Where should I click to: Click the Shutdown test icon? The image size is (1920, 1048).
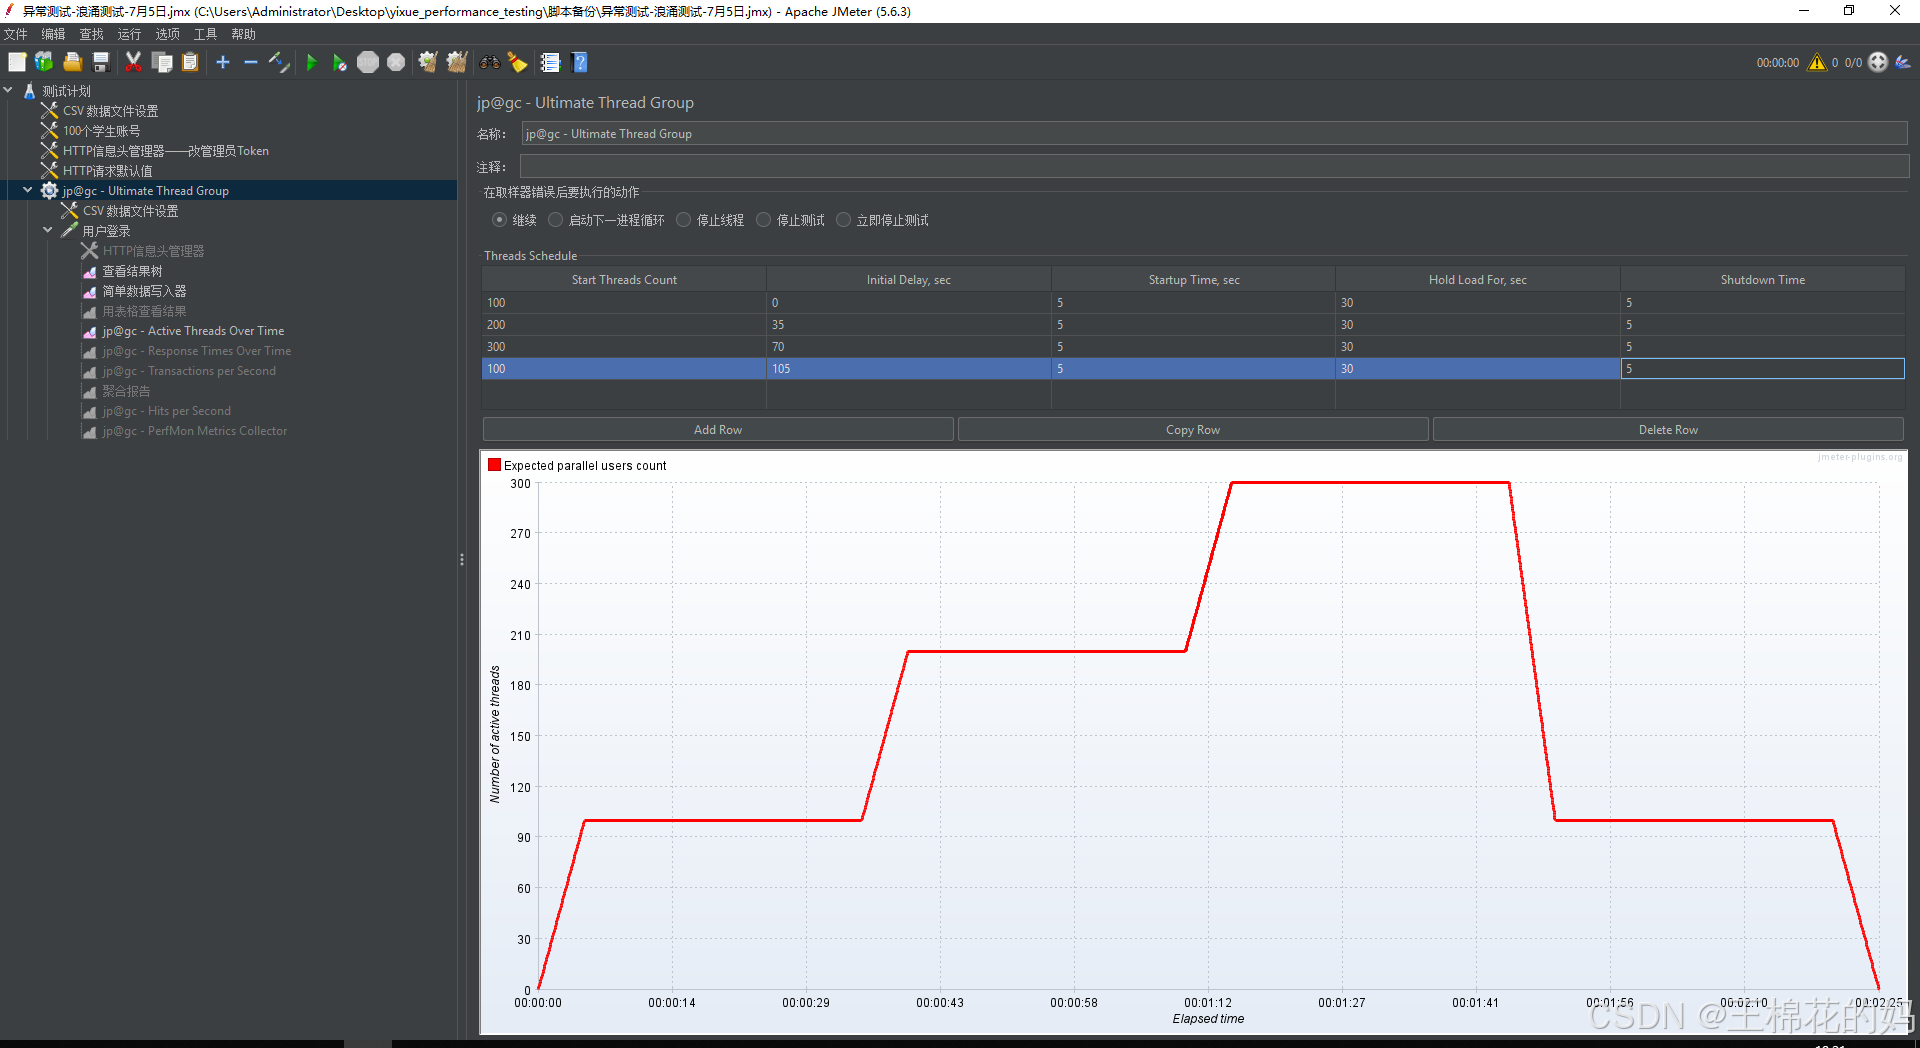pos(396,62)
